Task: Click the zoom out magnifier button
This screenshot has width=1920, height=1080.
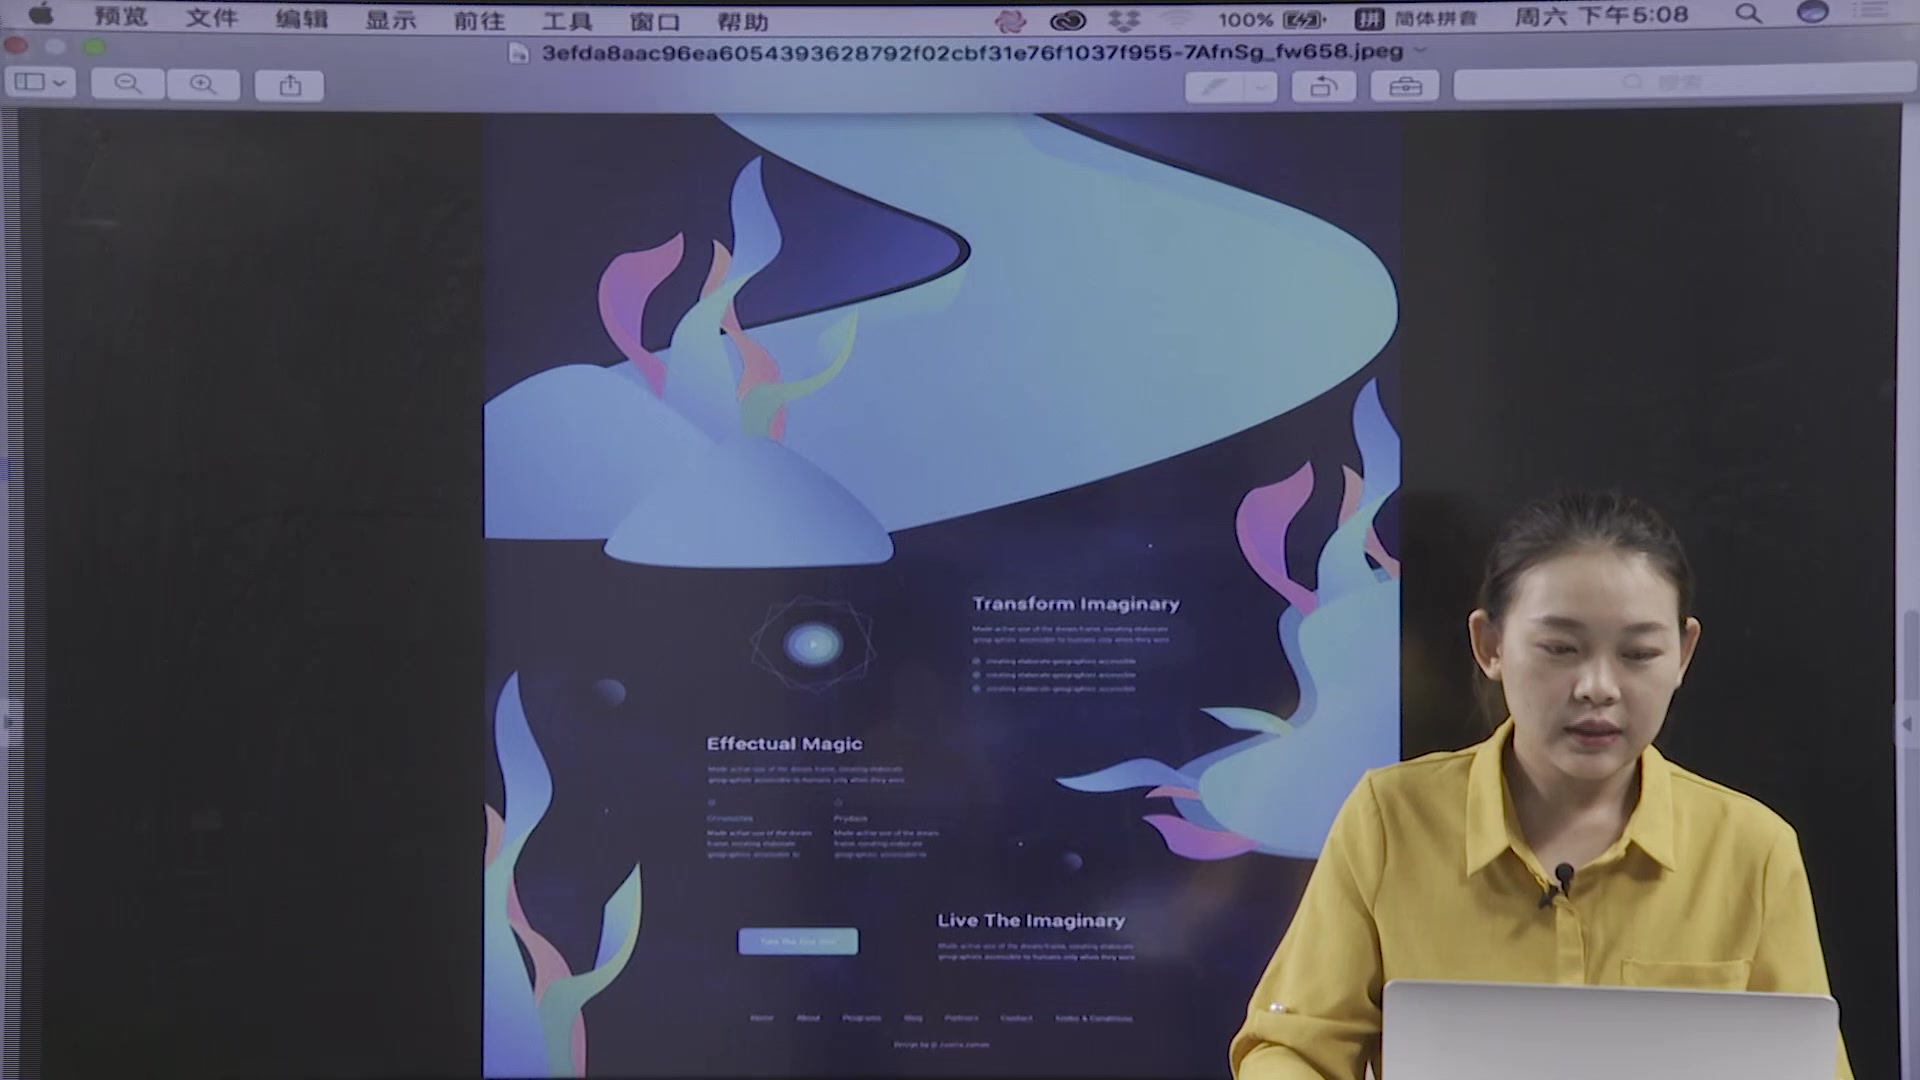Action: (128, 85)
